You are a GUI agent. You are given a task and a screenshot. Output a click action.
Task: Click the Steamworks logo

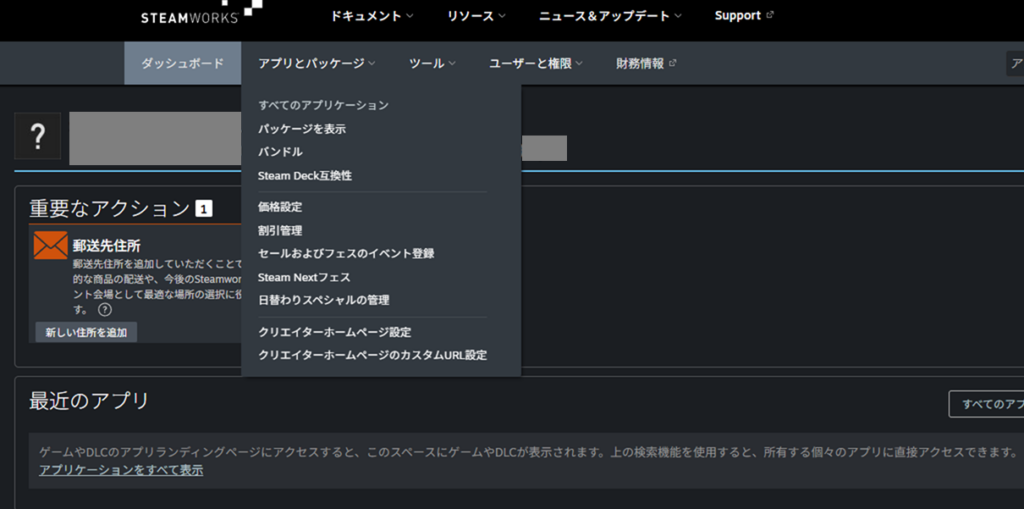[190, 14]
